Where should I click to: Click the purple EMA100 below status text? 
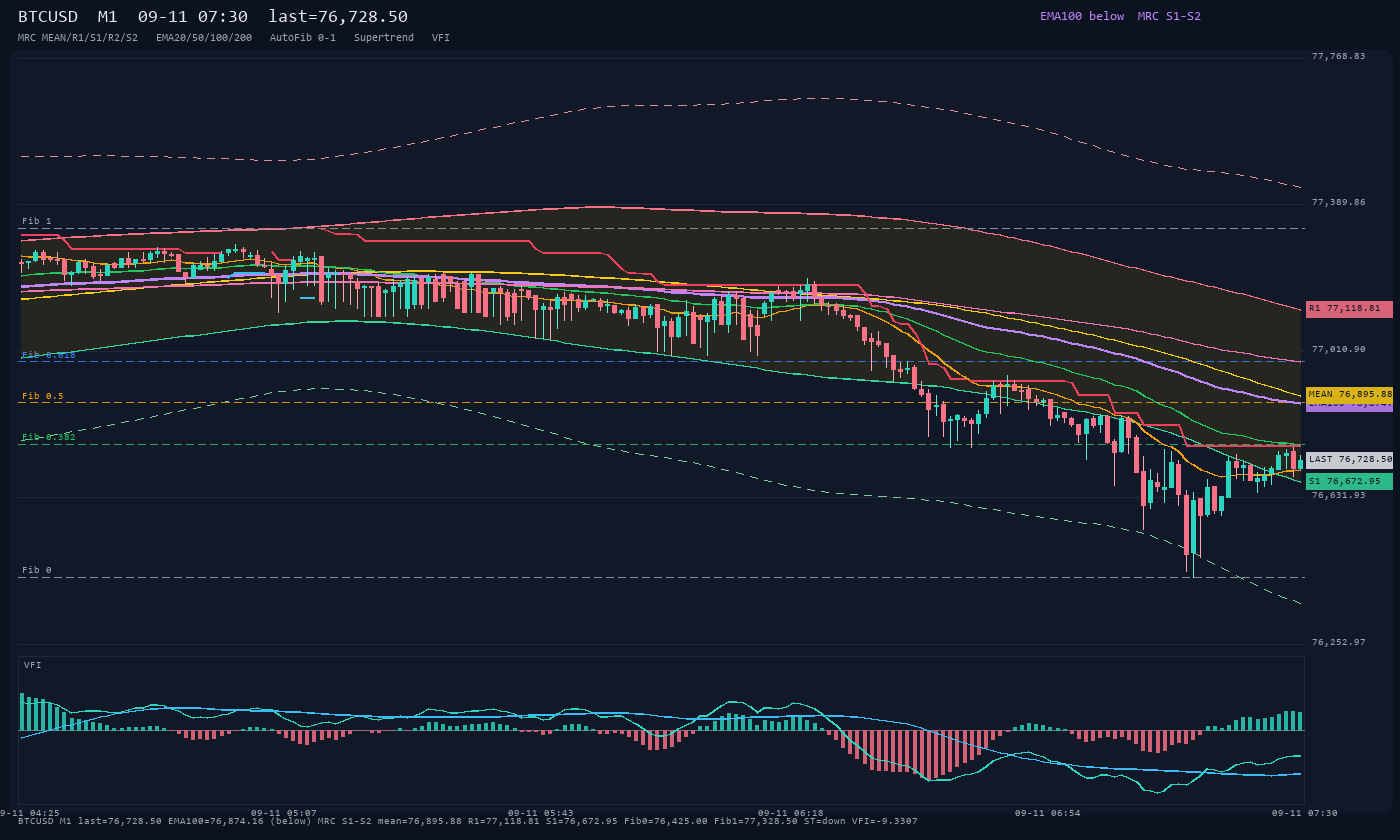tap(1082, 16)
